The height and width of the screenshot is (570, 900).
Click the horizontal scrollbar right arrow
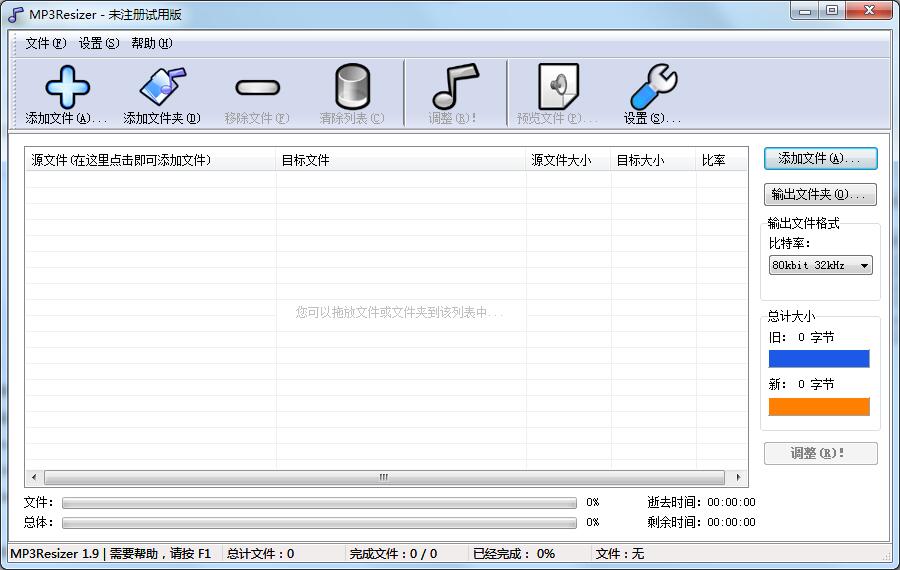(x=739, y=478)
